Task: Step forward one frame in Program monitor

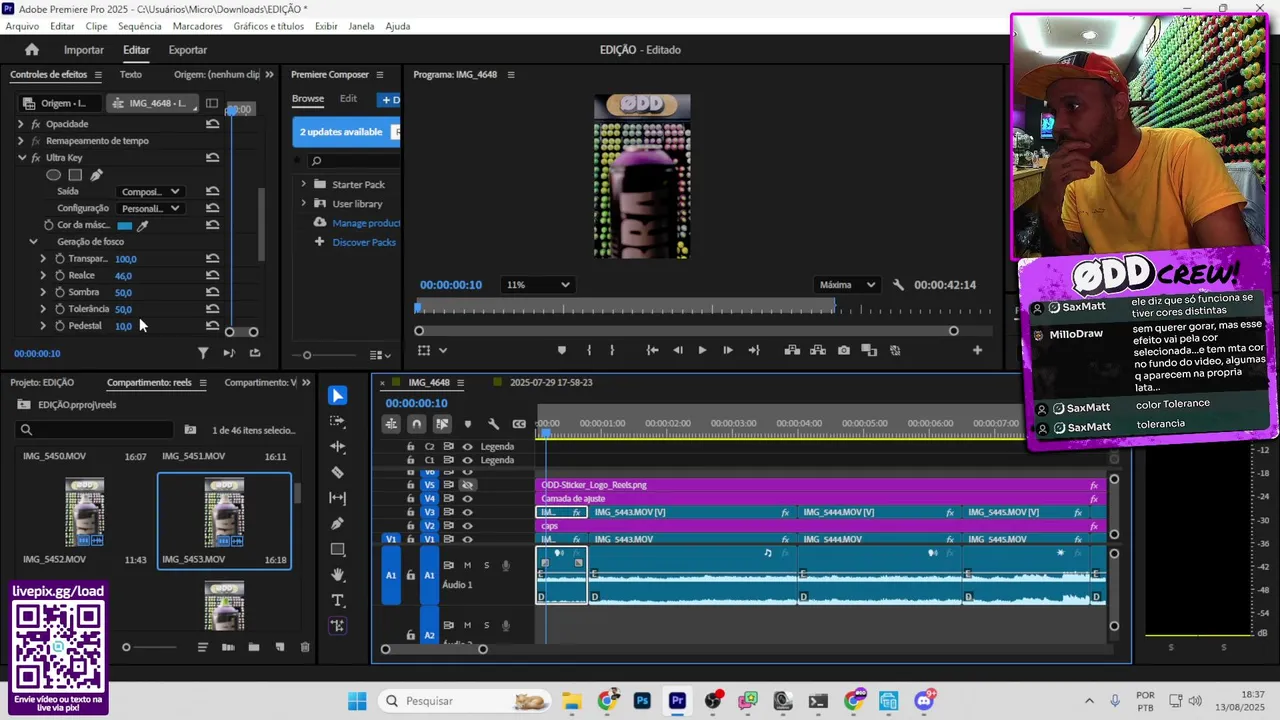Action: pos(727,350)
